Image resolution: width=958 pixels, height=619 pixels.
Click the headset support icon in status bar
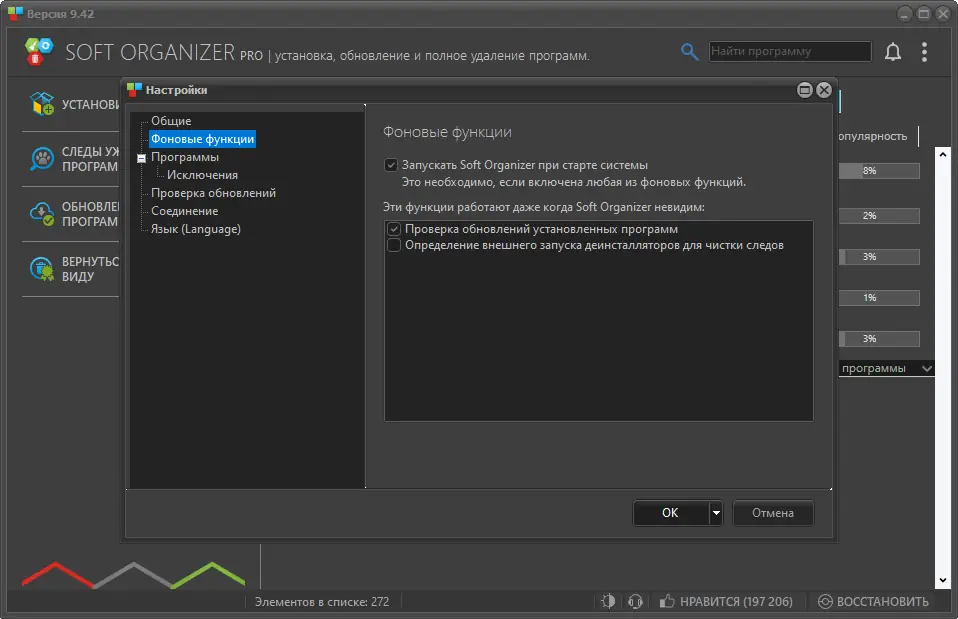coord(635,601)
